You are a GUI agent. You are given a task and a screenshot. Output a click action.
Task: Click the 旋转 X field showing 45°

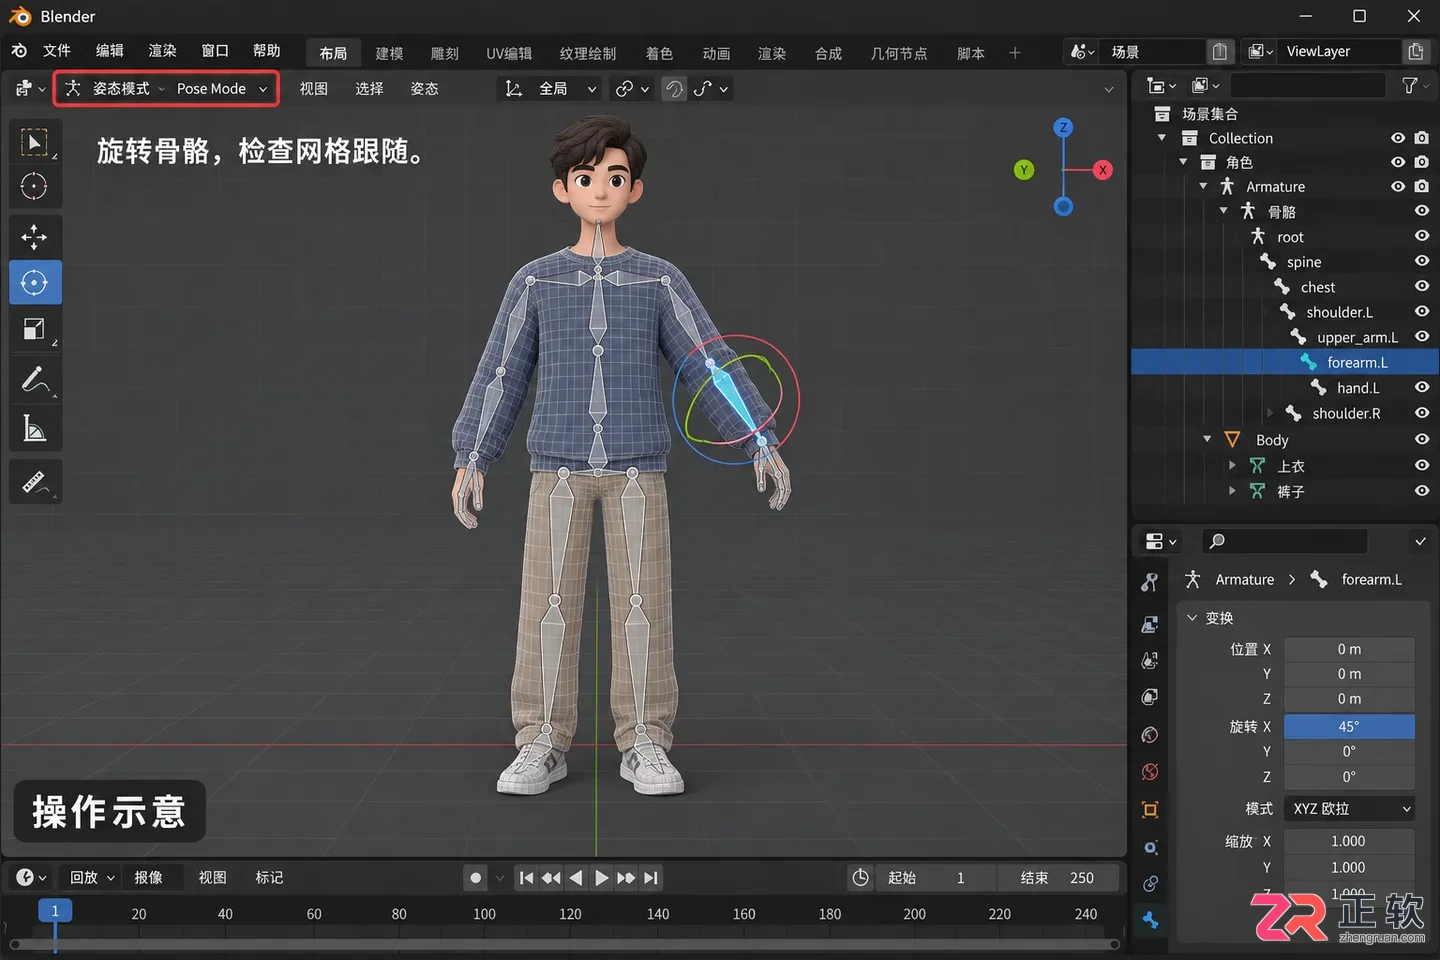click(x=1349, y=727)
